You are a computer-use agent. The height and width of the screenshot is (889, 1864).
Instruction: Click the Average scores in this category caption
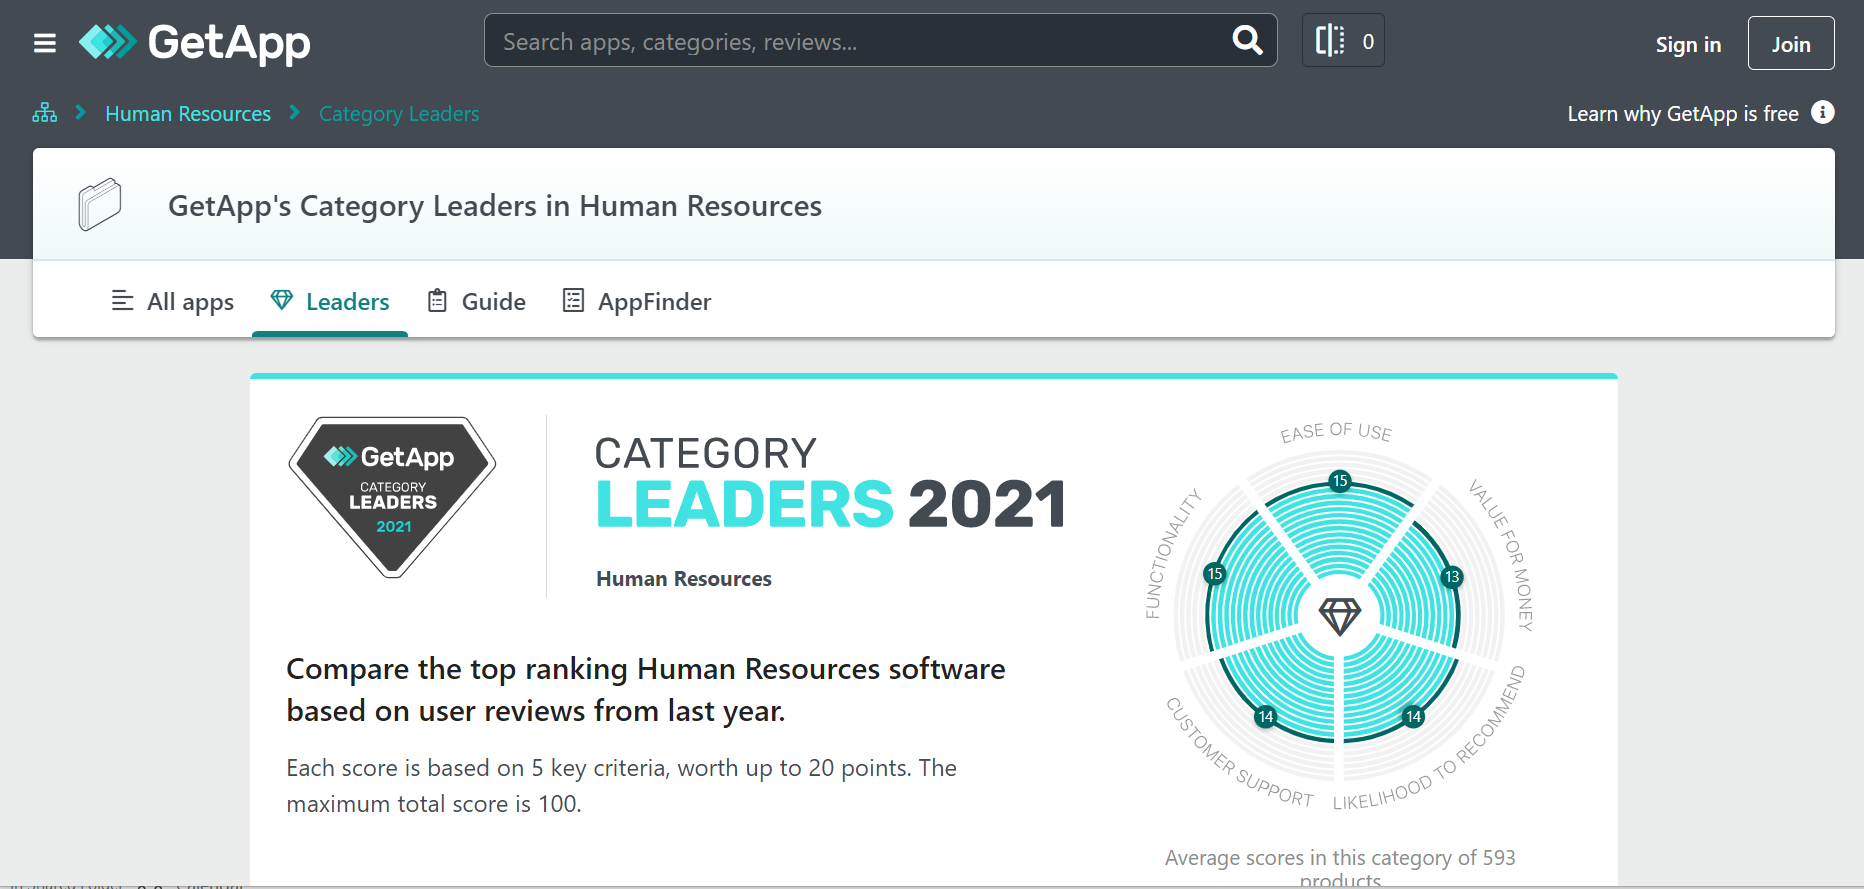pyautogui.click(x=1340, y=868)
